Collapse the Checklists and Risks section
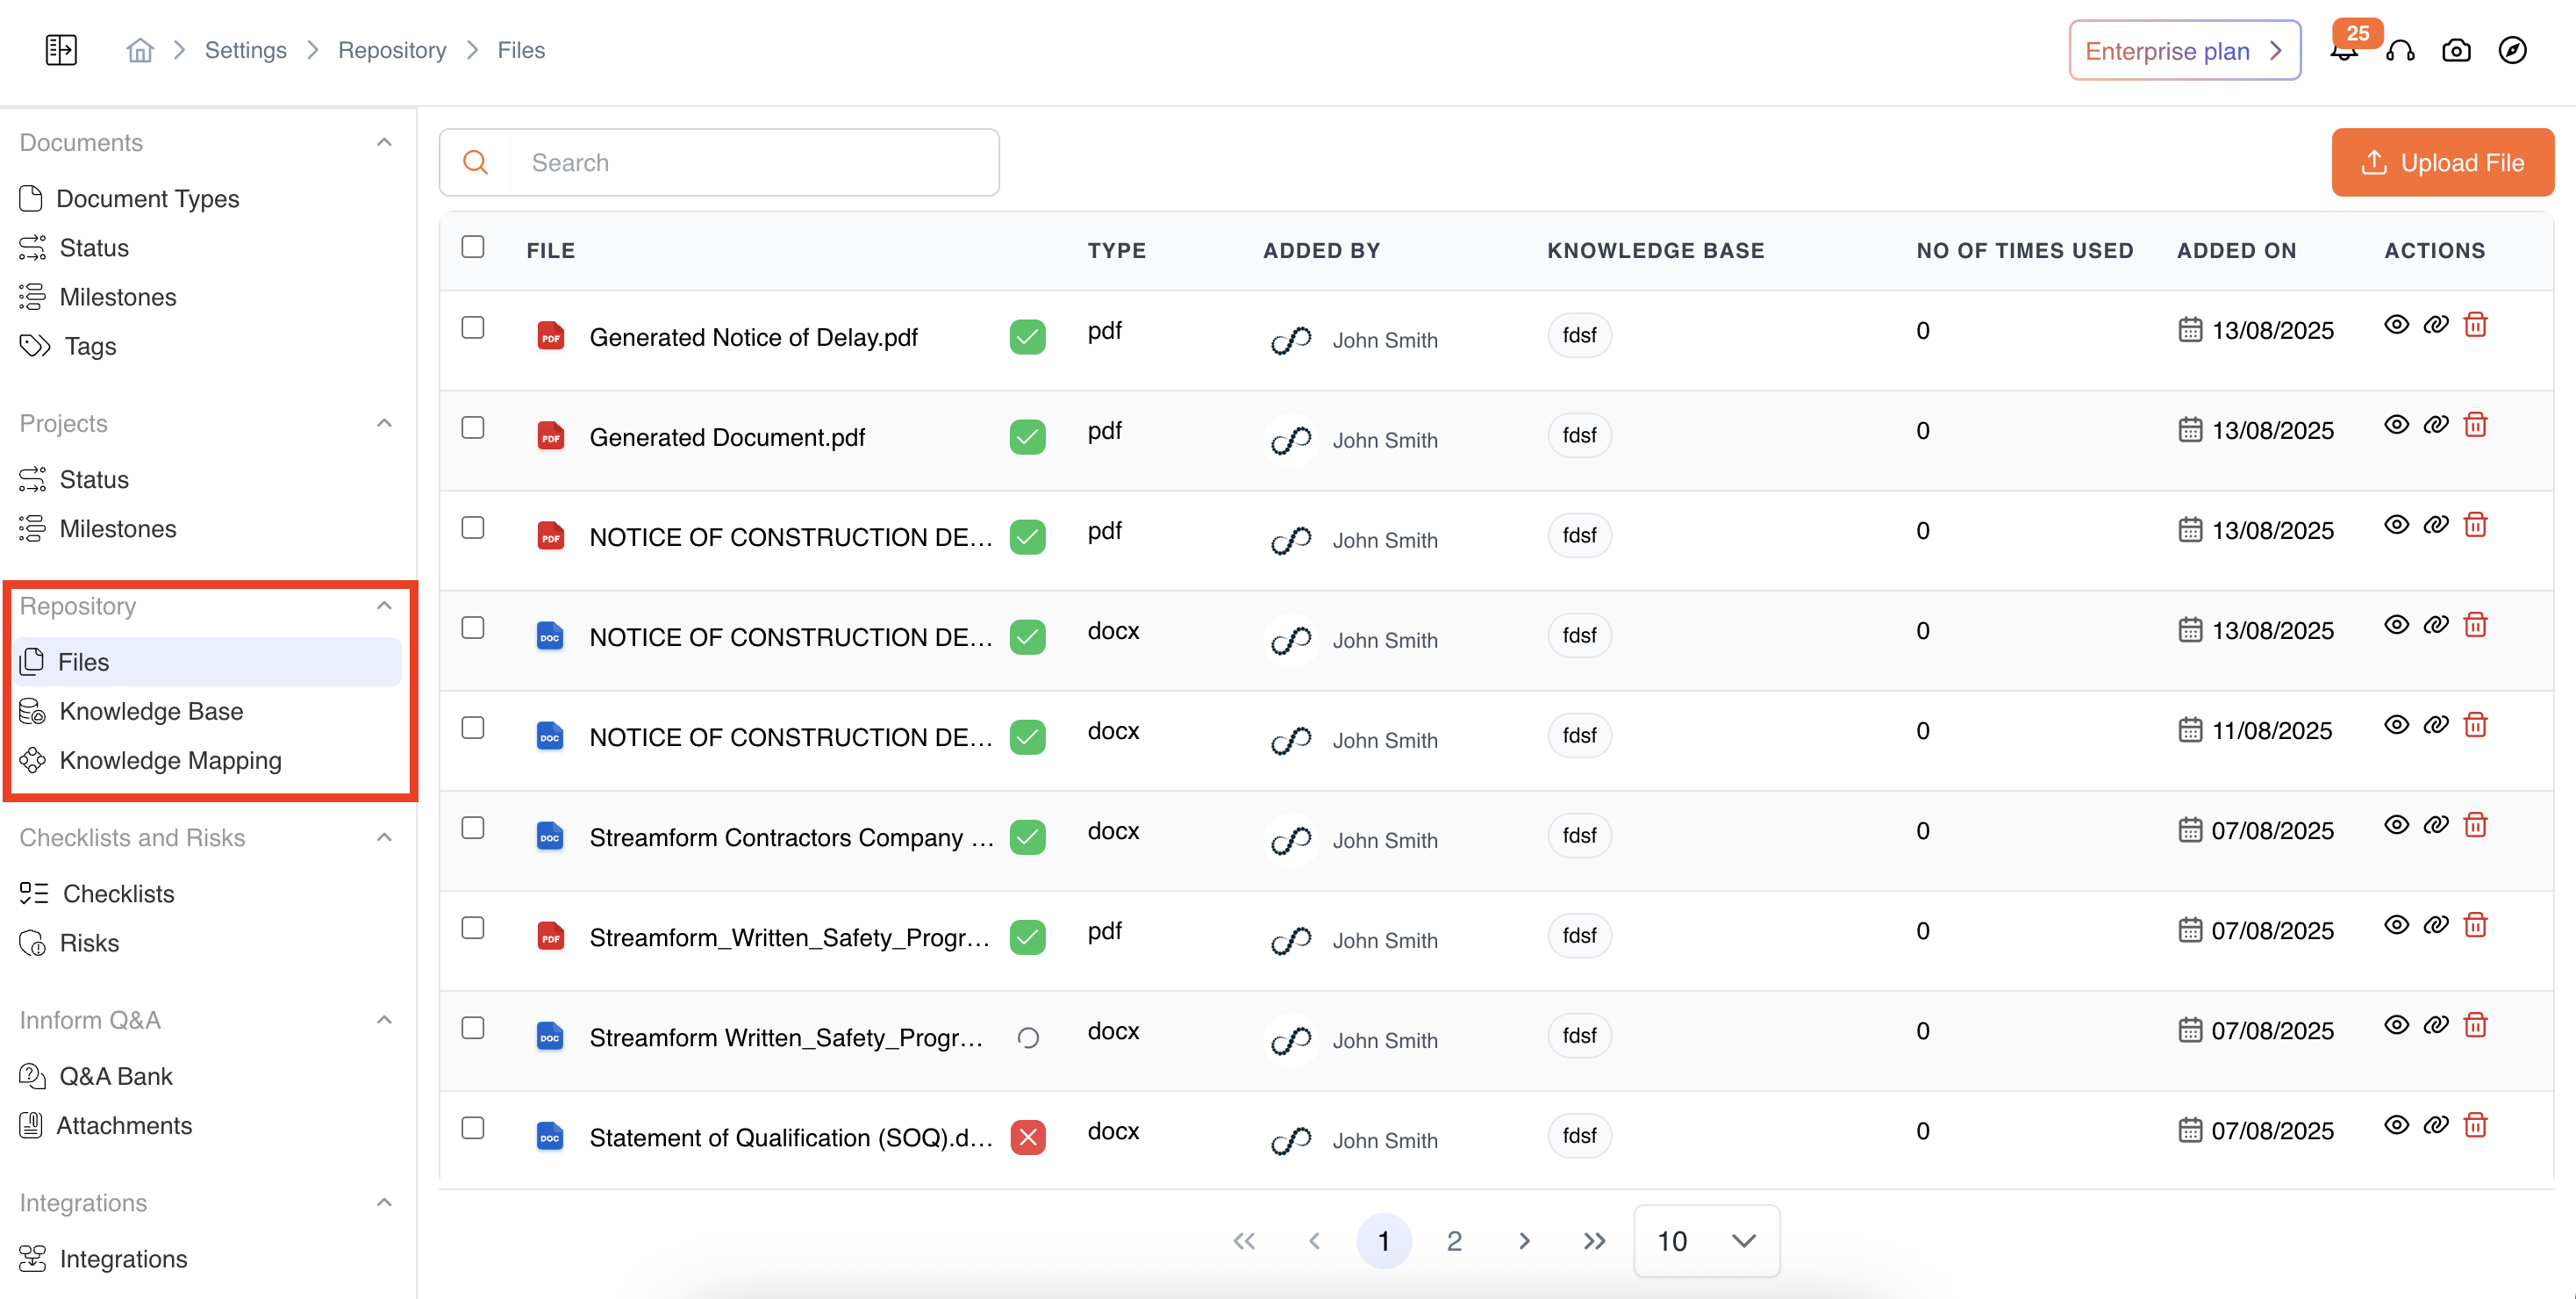Viewport: 2576px width, 1299px height. pos(384,838)
